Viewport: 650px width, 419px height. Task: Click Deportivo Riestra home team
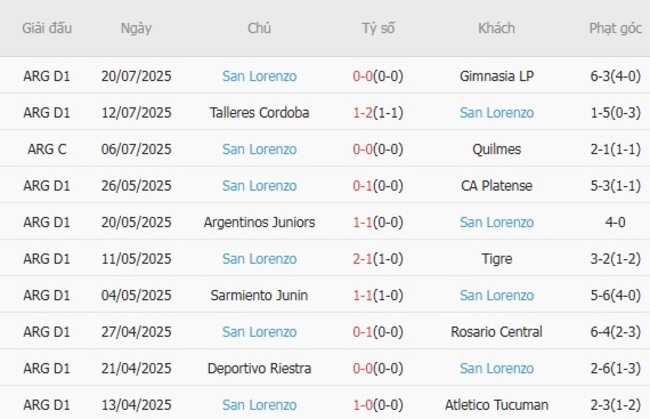[259, 368]
